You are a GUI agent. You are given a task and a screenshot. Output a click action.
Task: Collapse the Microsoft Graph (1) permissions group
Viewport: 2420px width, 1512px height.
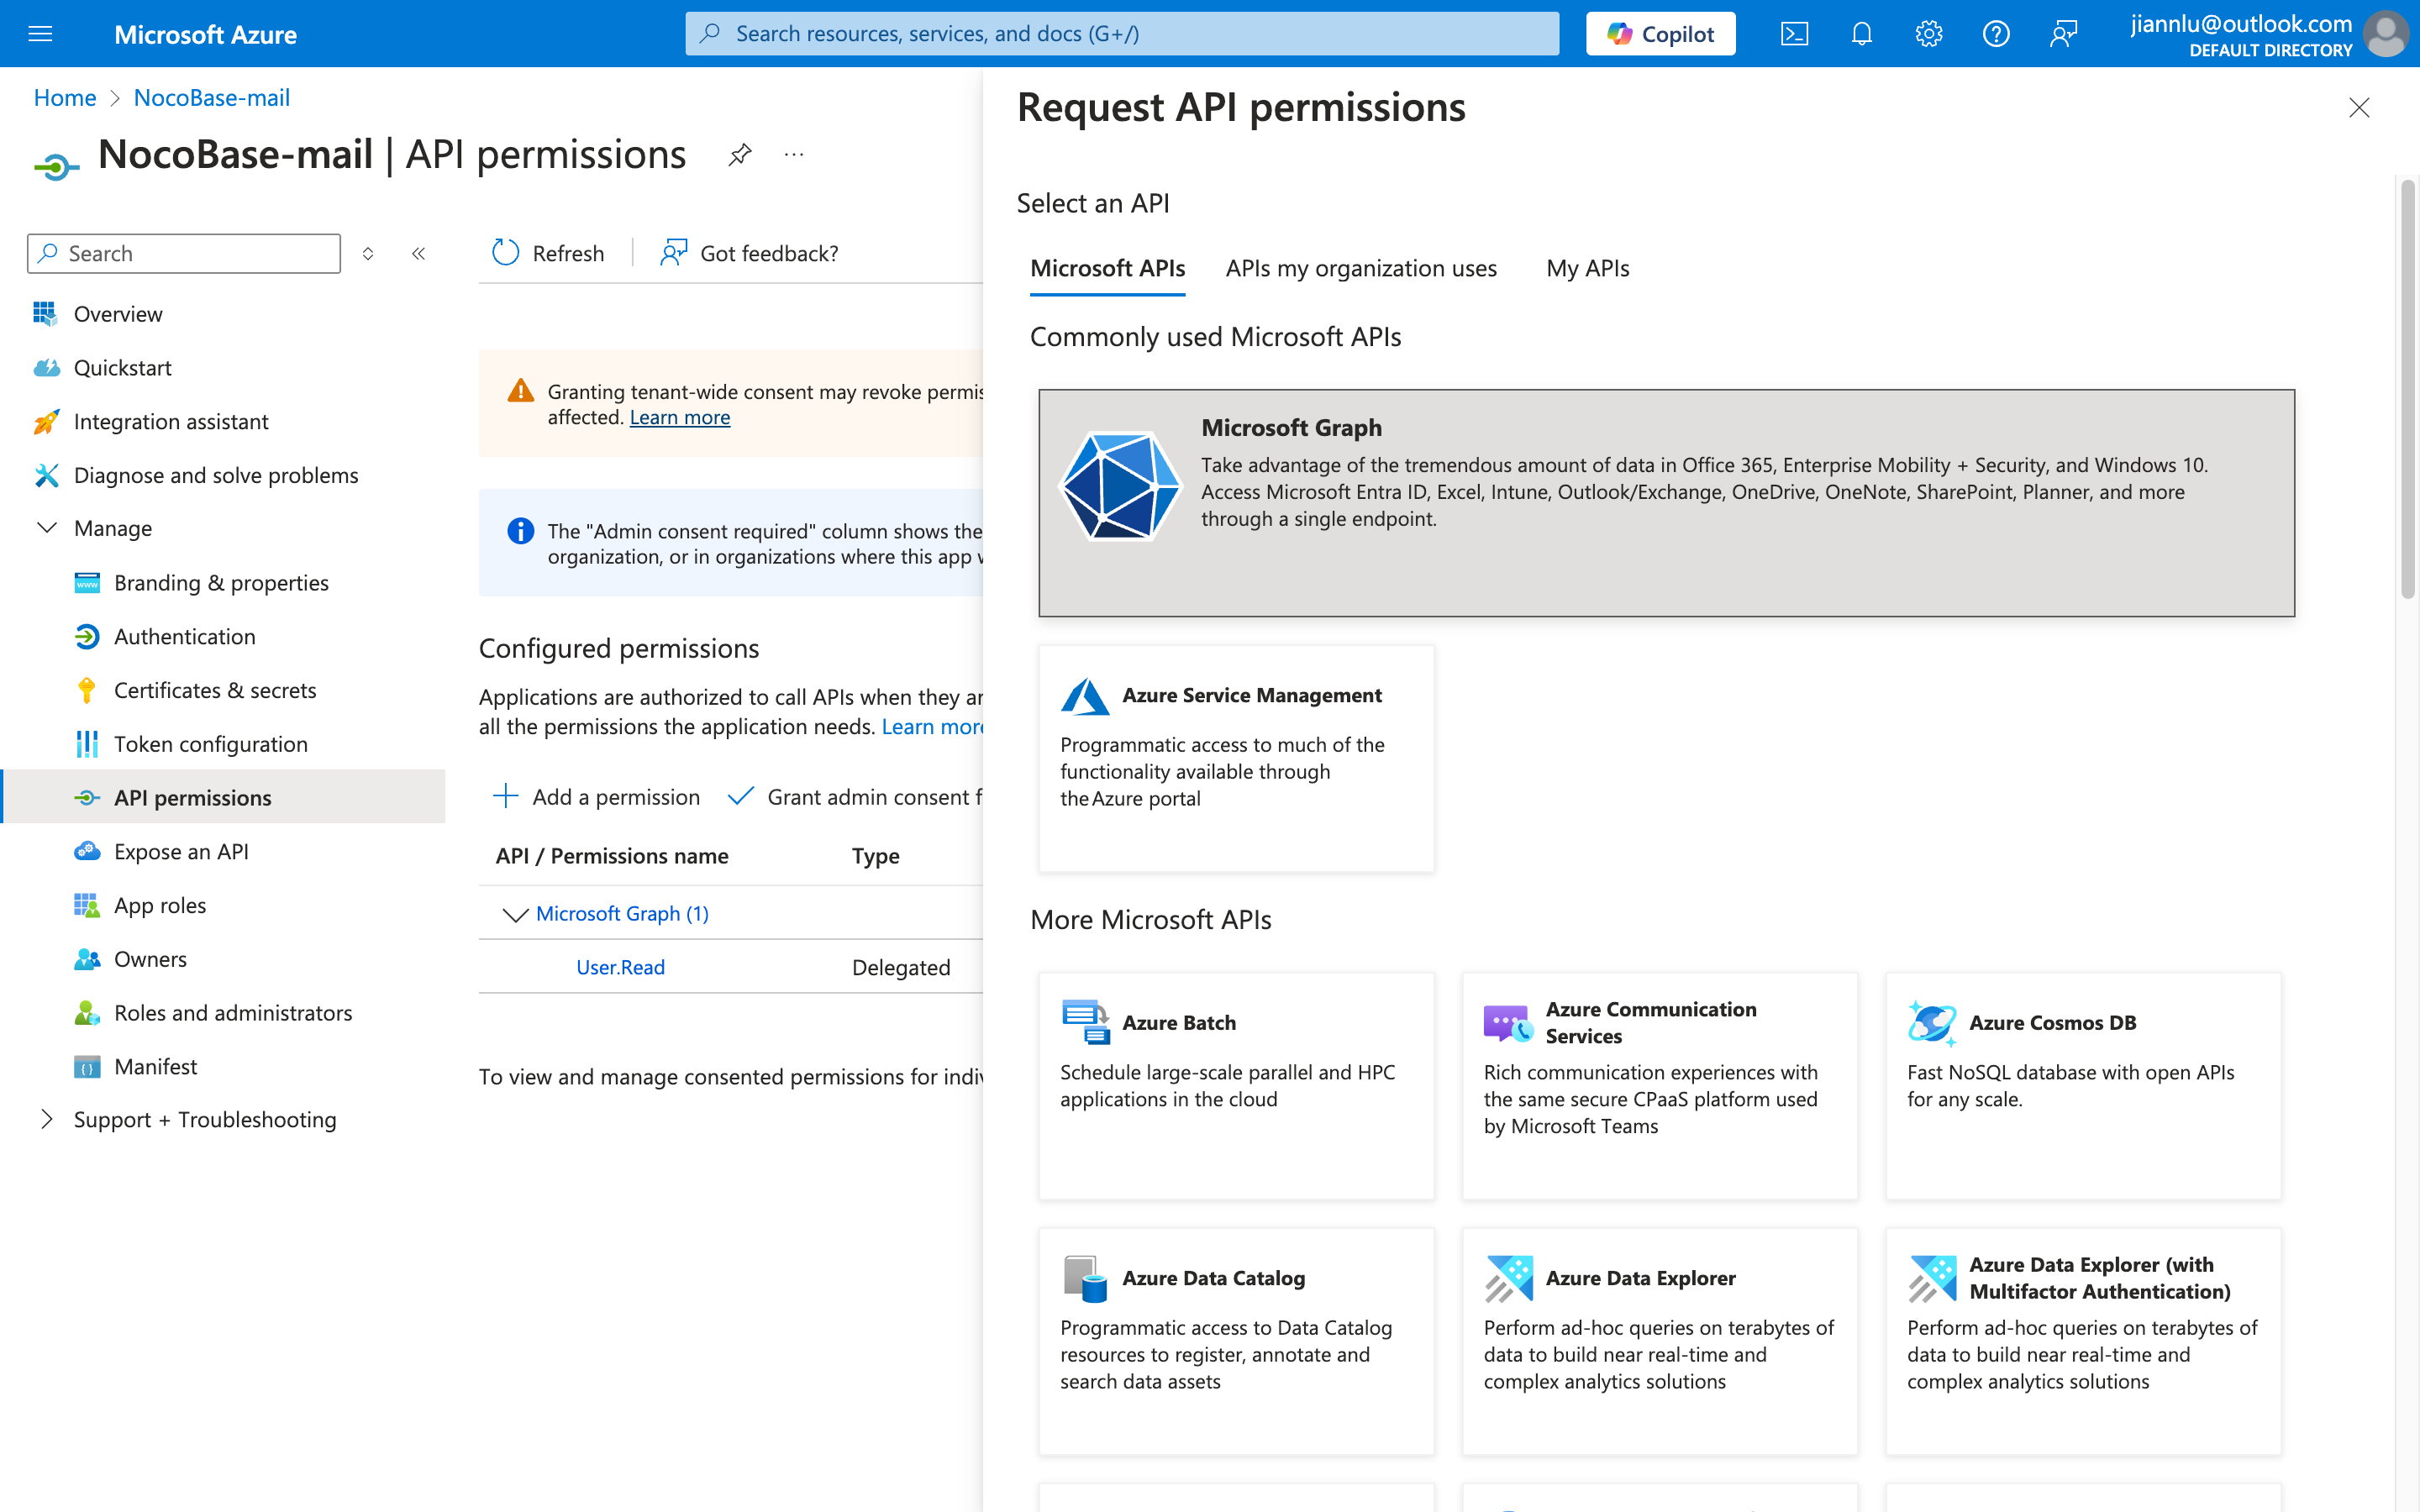pos(515,914)
